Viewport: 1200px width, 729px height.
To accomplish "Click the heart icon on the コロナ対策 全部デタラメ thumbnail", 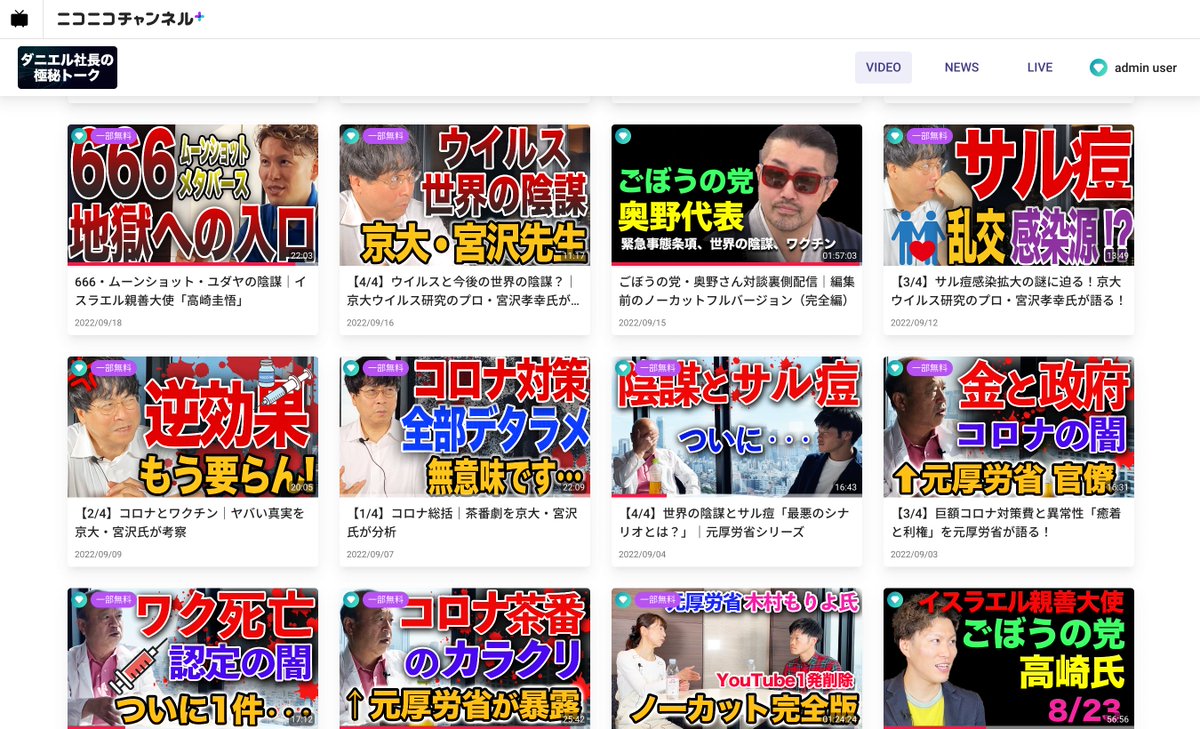I will [x=351, y=368].
